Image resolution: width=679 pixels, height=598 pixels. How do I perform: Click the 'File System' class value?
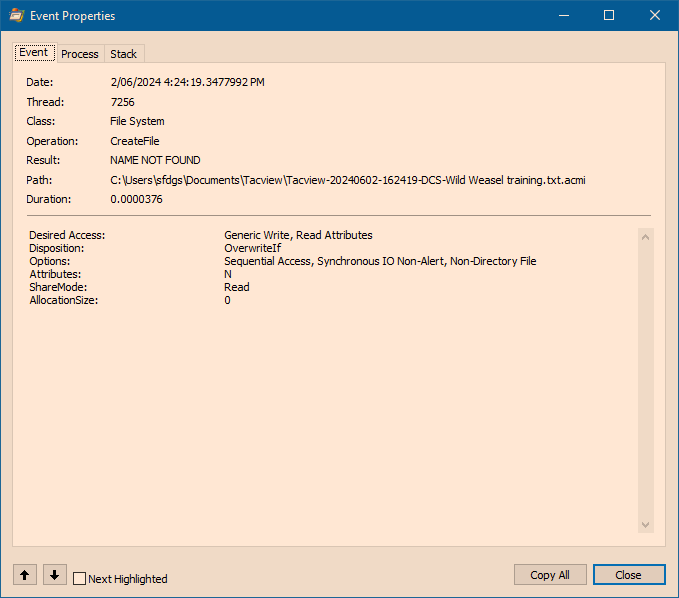[x=137, y=121]
